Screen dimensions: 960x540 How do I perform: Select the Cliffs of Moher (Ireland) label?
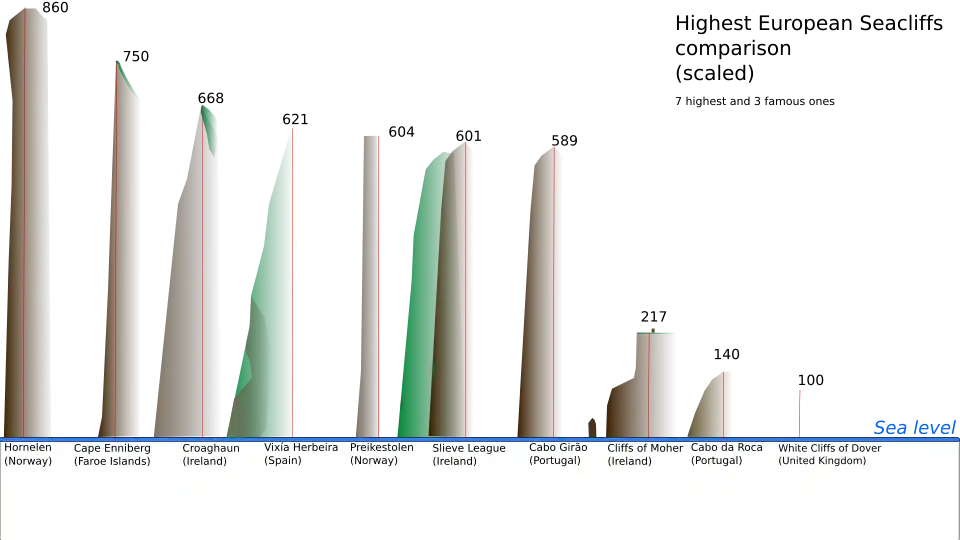[x=644, y=455]
